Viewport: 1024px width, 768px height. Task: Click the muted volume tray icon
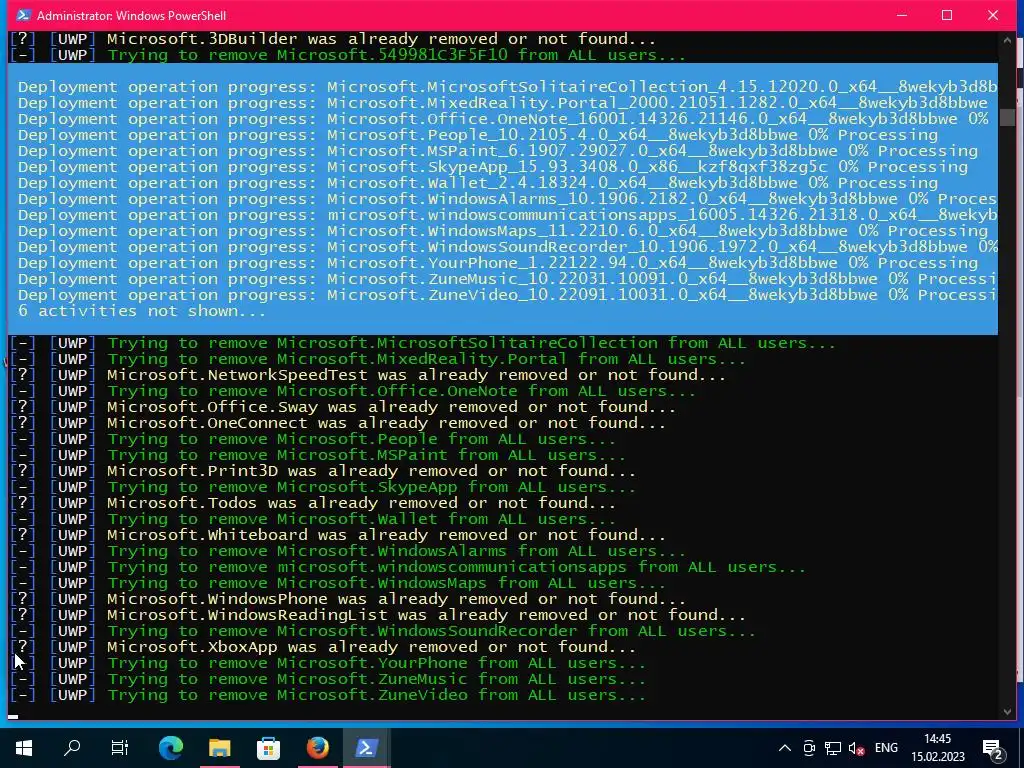pyautogui.click(x=856, y=748)
